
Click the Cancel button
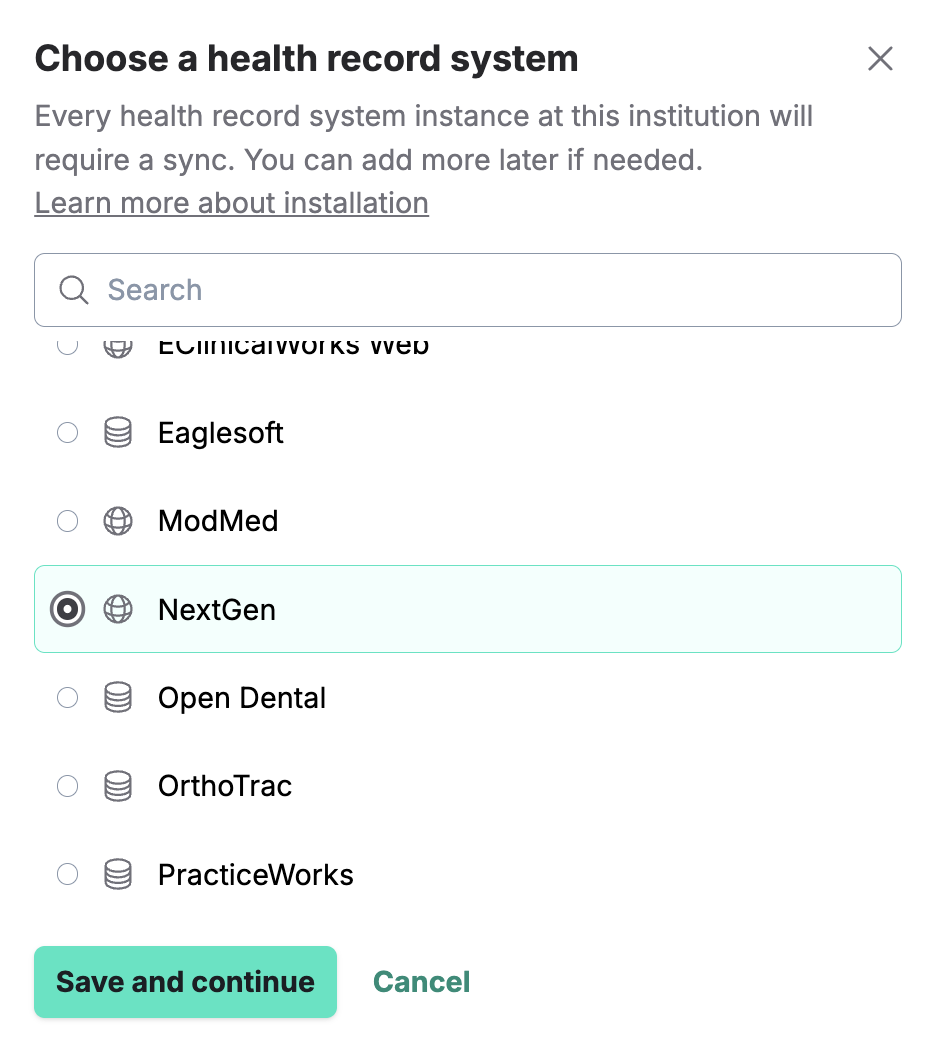tap(421, 982)
